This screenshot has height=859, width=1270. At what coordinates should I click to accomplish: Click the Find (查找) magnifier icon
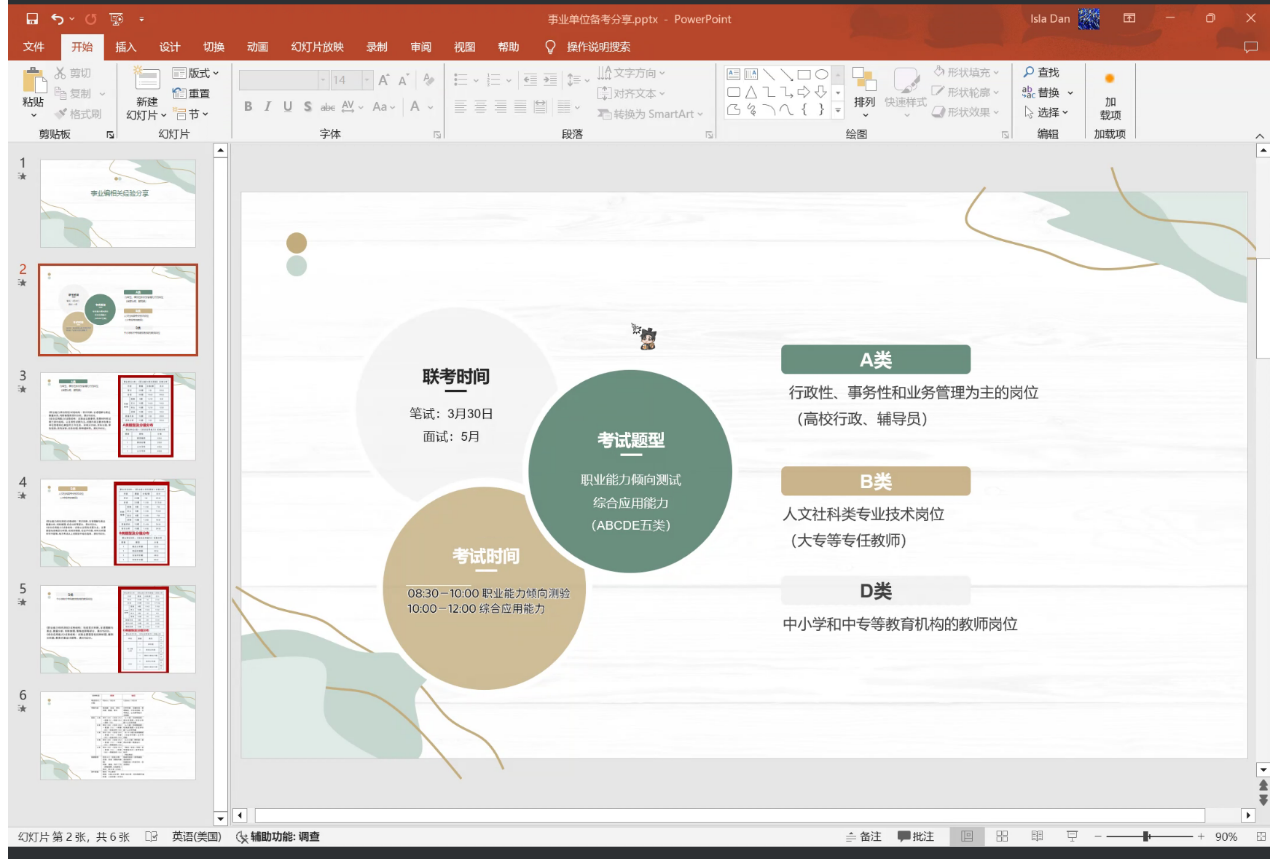pos(1029,72)
